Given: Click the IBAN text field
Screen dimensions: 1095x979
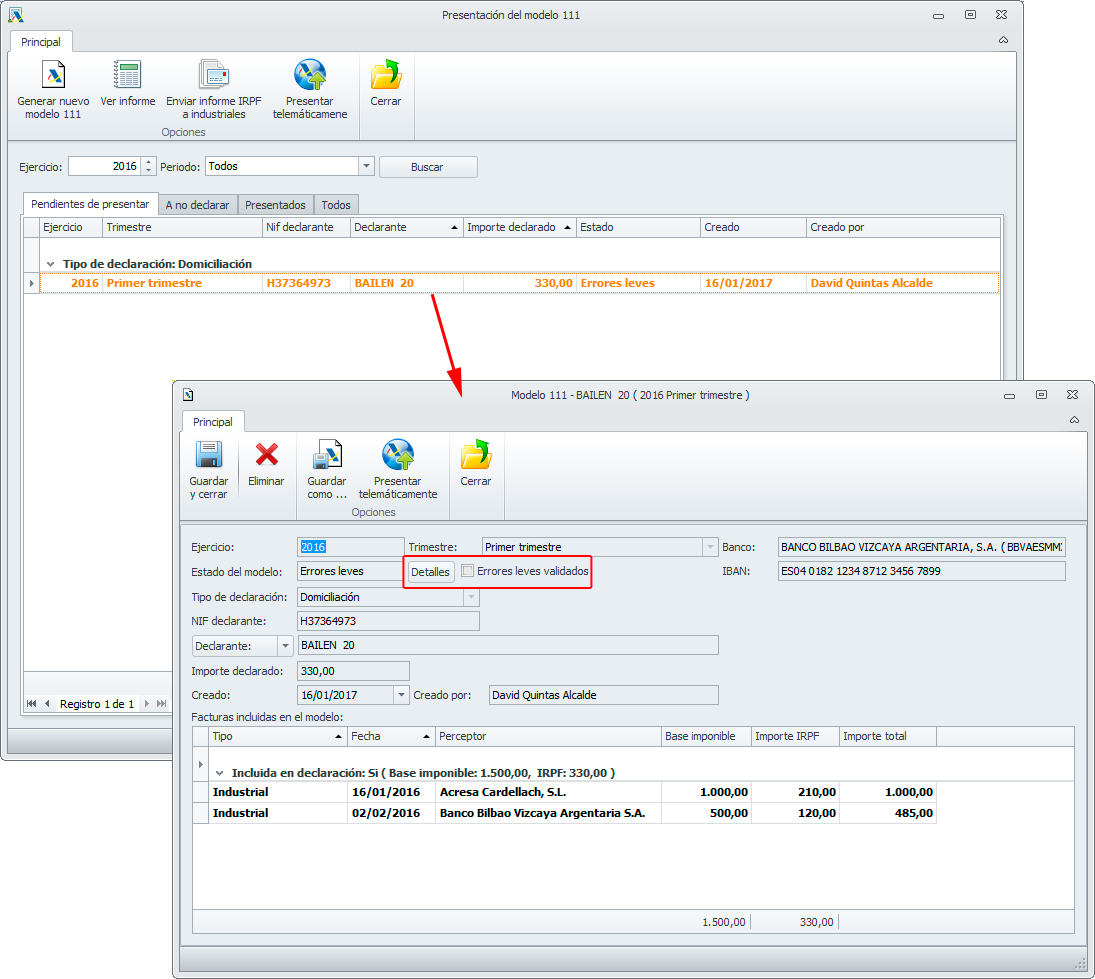Looking at the screenshot, I should 921,571.
